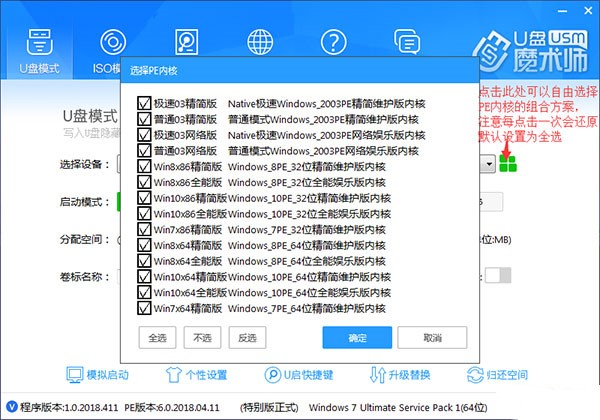Click the U盘魔术师 USM logo
The width and height of the screenshot is (600, 420).
pos(531,51)
